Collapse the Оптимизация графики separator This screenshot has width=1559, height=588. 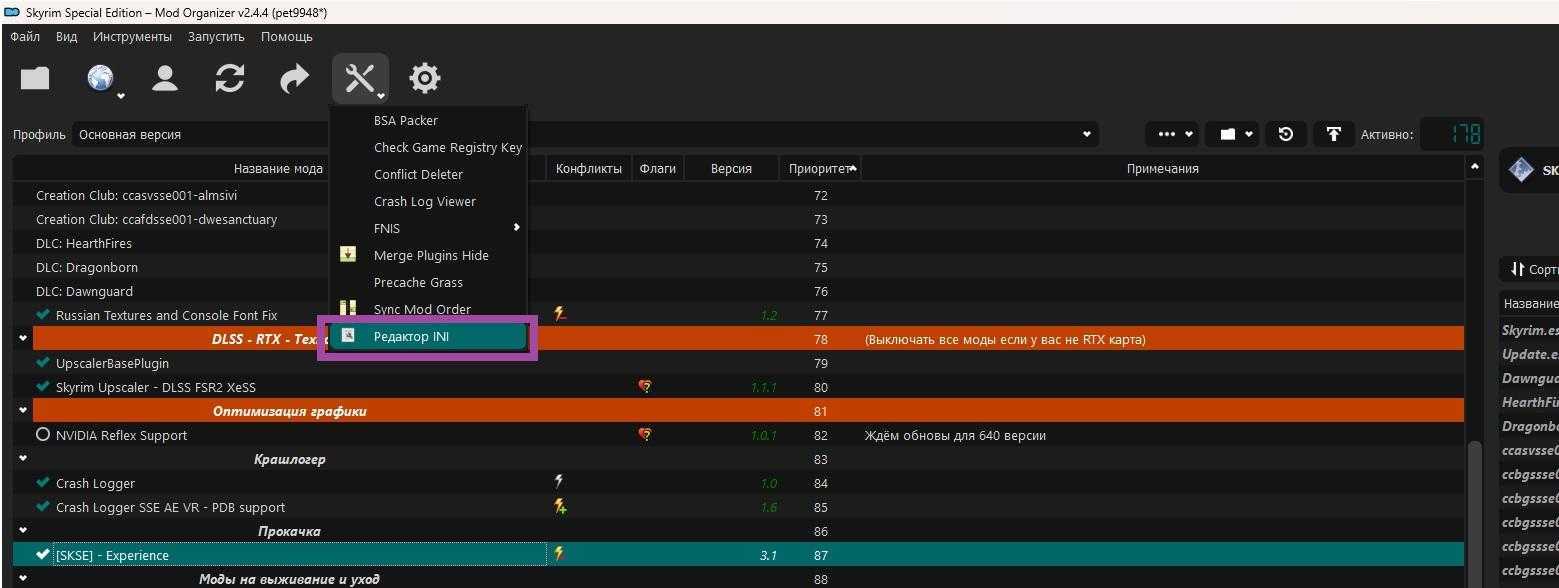coord(22,411)
